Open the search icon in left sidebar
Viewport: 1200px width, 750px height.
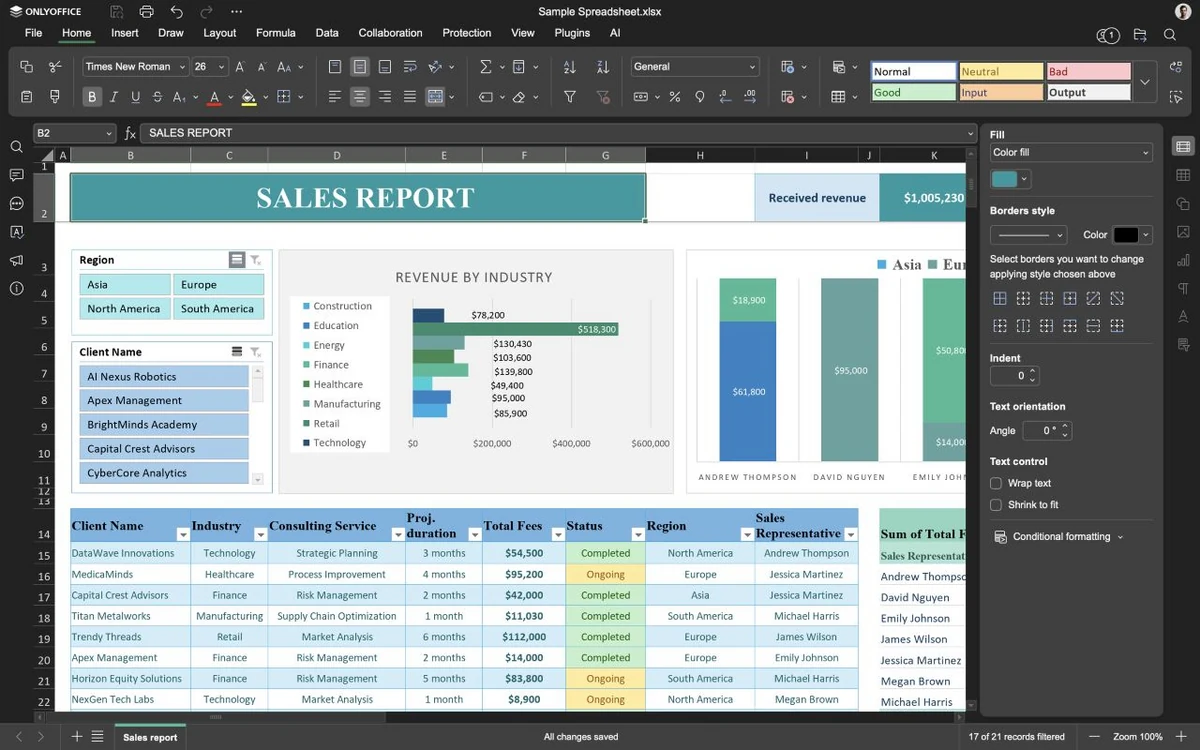(16, 147)
